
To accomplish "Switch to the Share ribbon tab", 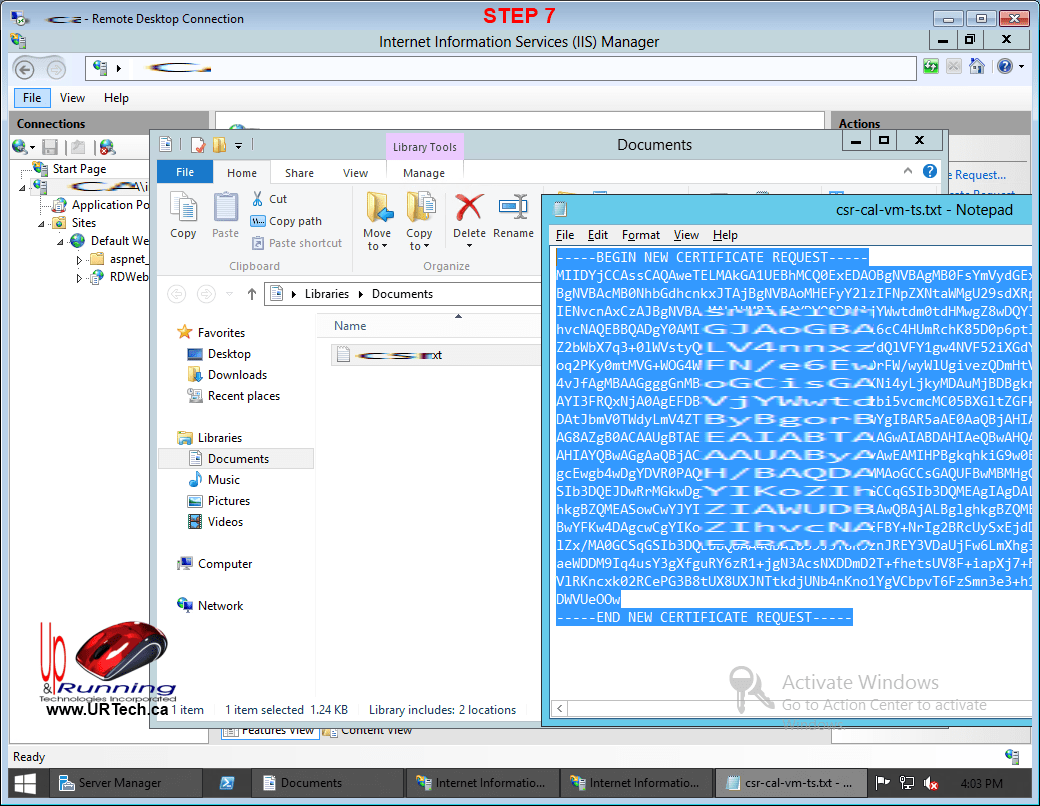I will pyautogui.click(x=299, y=173).
